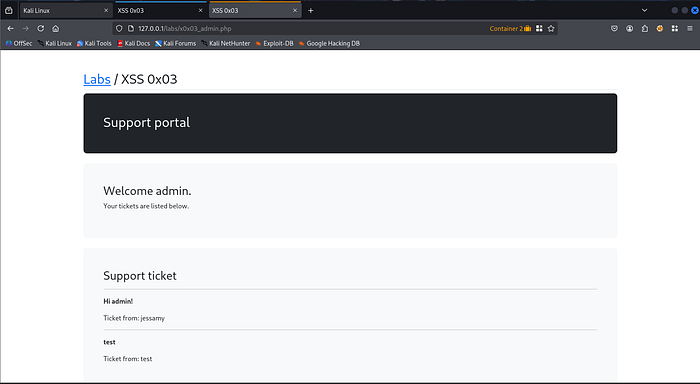Click the 'Hi admin!' ticket message
Image resolution: width=700 pixels, height=384 pixels.
[118, 301]
